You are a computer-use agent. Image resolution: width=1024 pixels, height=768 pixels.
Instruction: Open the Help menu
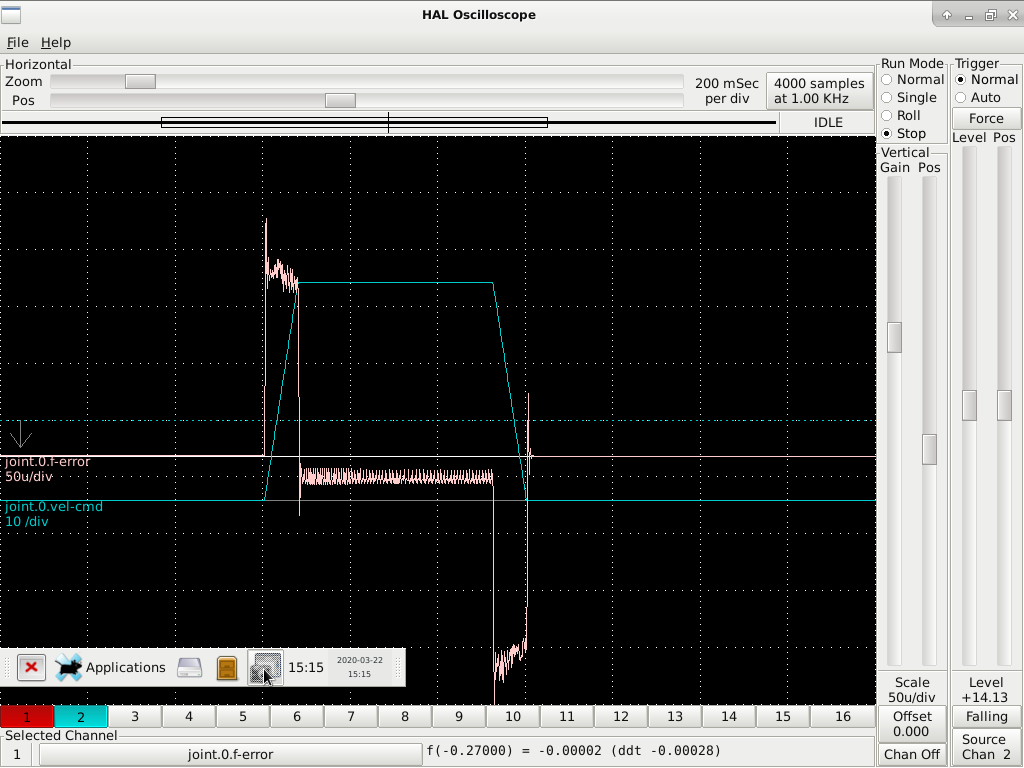[56, 43]
